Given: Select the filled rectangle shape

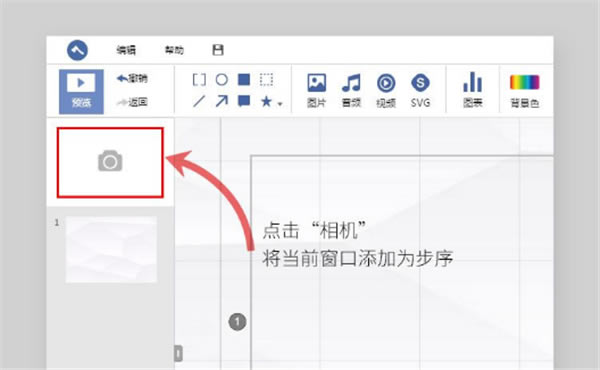Looking at the screenshot, I should coord(244,80).
